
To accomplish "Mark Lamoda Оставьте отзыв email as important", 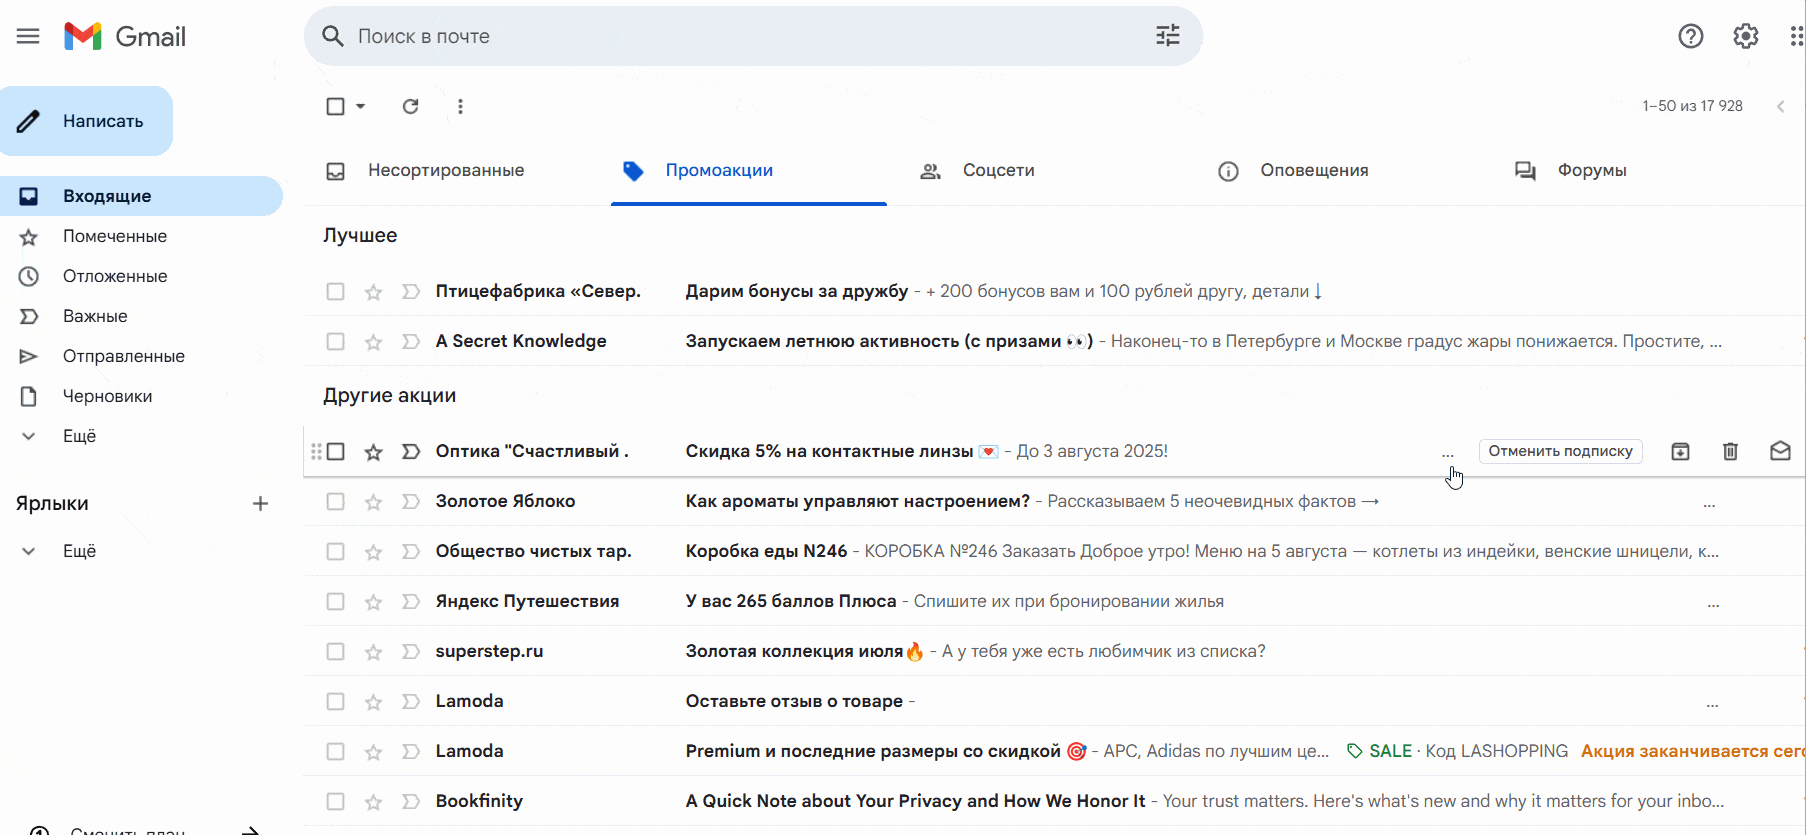I will [x=410, y=702].
